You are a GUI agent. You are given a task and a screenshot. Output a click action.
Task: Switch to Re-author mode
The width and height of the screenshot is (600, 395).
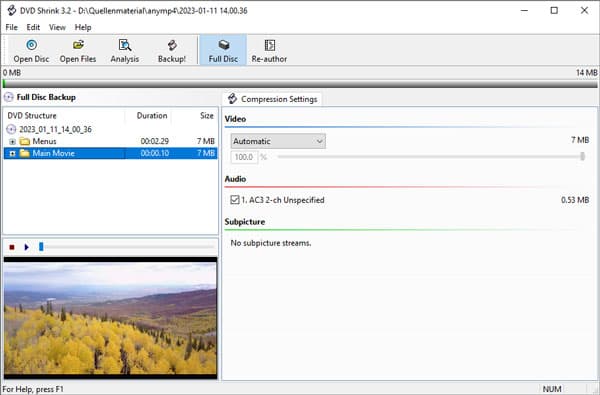click(x=269, y=51)
